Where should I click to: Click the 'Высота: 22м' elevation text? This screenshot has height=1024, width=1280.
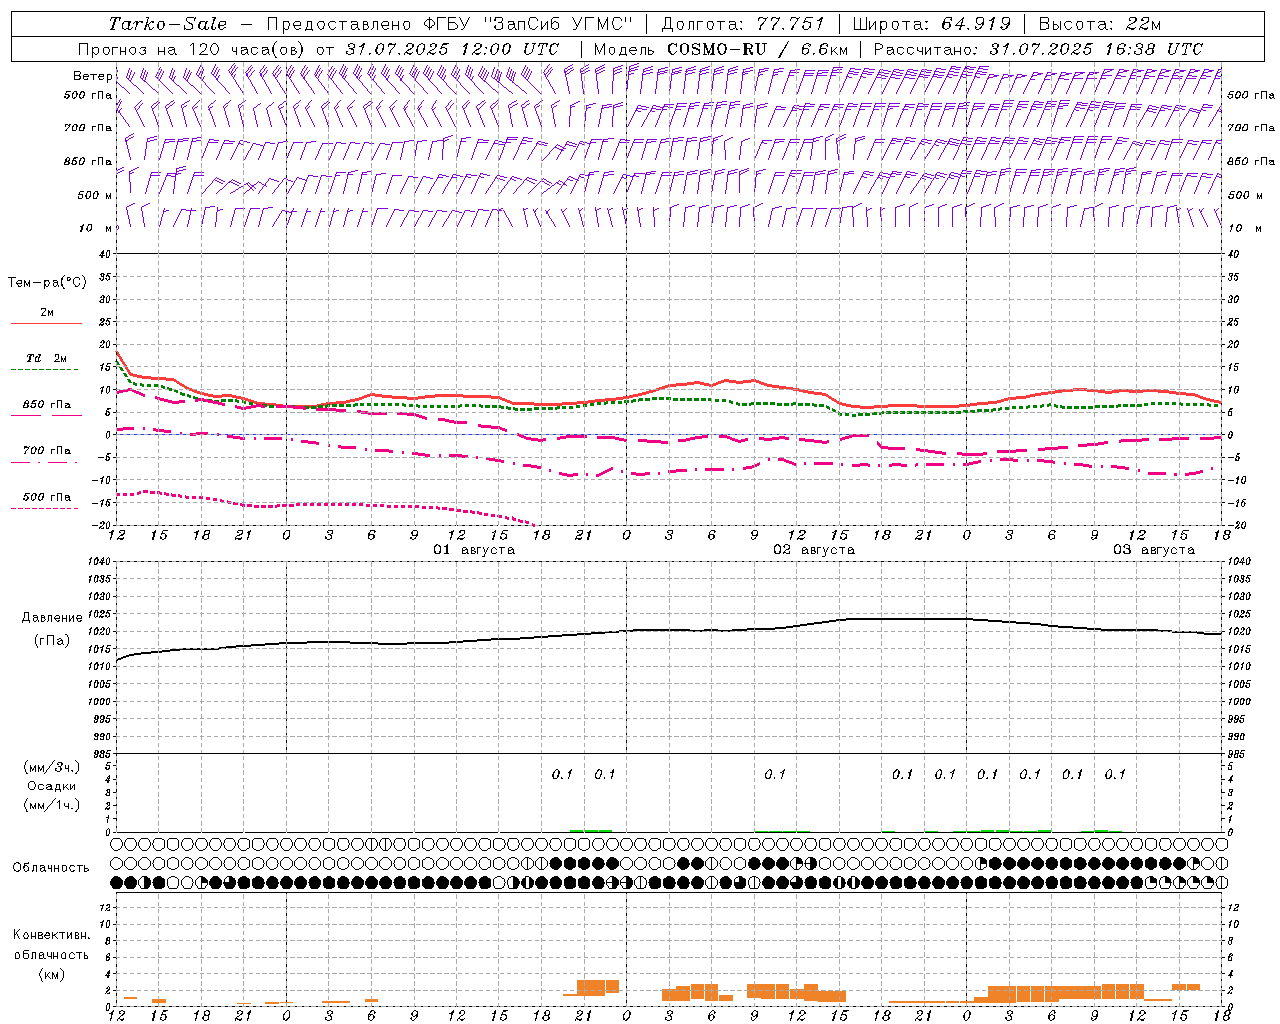coord(1100,24)
